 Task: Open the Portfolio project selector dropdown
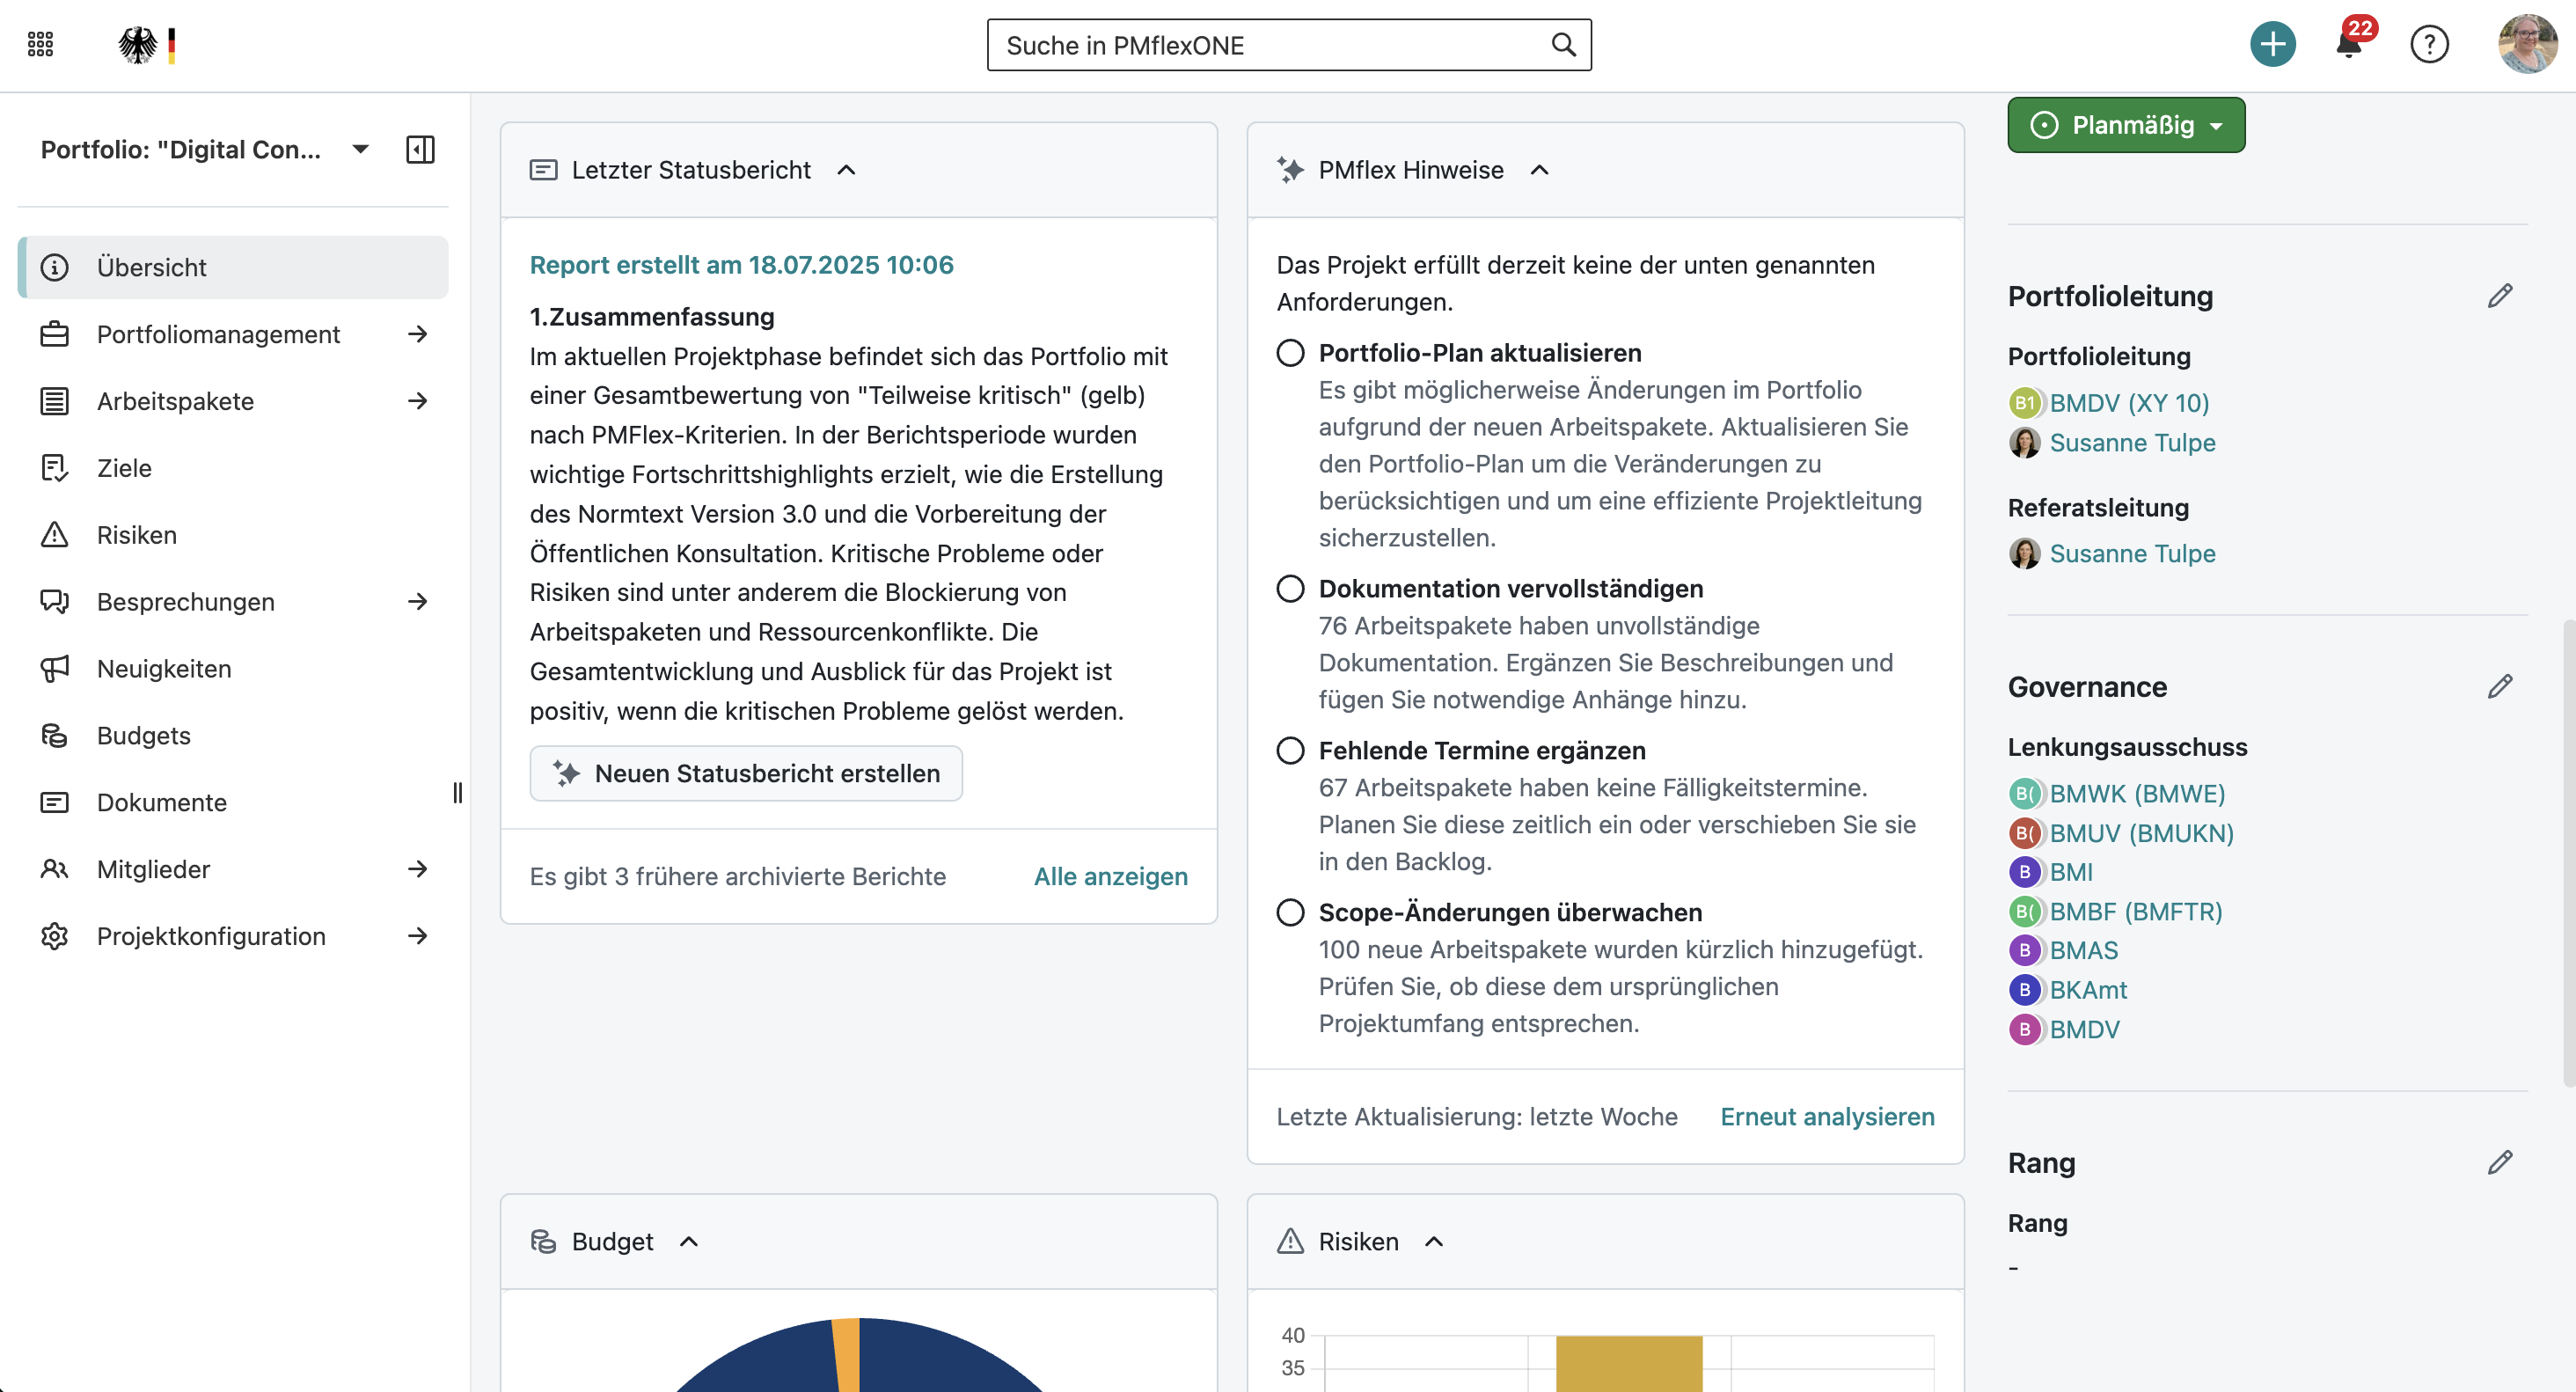pyautogui.click(x=205, y=150)
